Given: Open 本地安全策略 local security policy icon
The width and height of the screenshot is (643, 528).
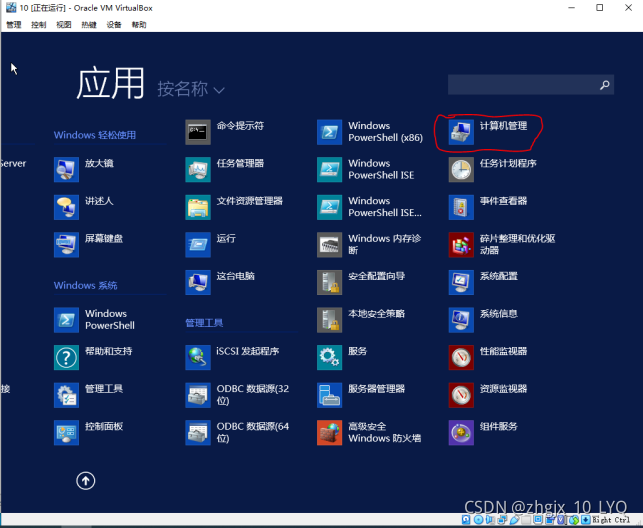Looking at the screenshot, I should coord(330,320).
